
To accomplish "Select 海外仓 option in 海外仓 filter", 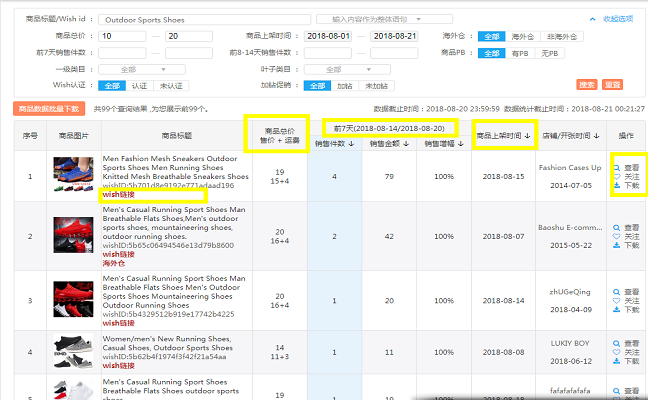I will click(522, 36).
